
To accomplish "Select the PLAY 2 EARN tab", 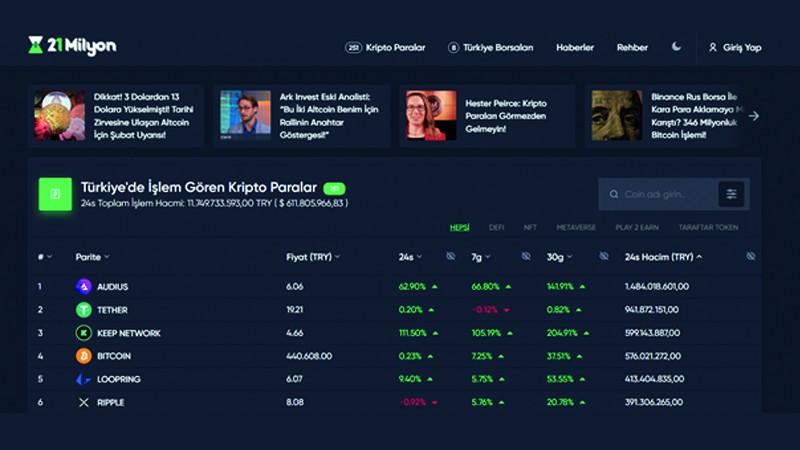I will click(x=637, y=228).
